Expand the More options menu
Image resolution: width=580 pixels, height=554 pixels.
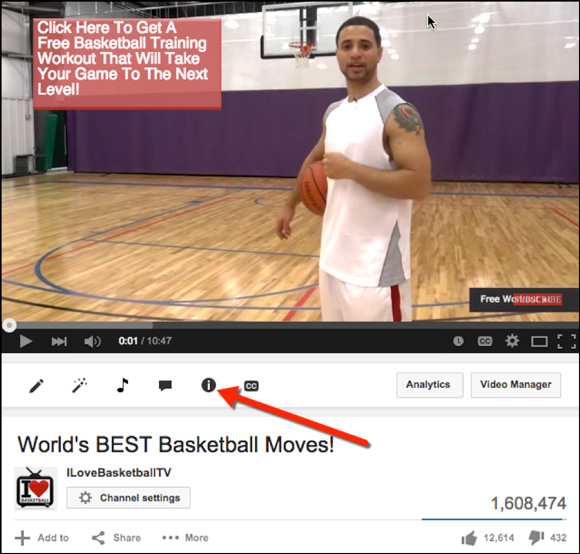coord(185,538)
